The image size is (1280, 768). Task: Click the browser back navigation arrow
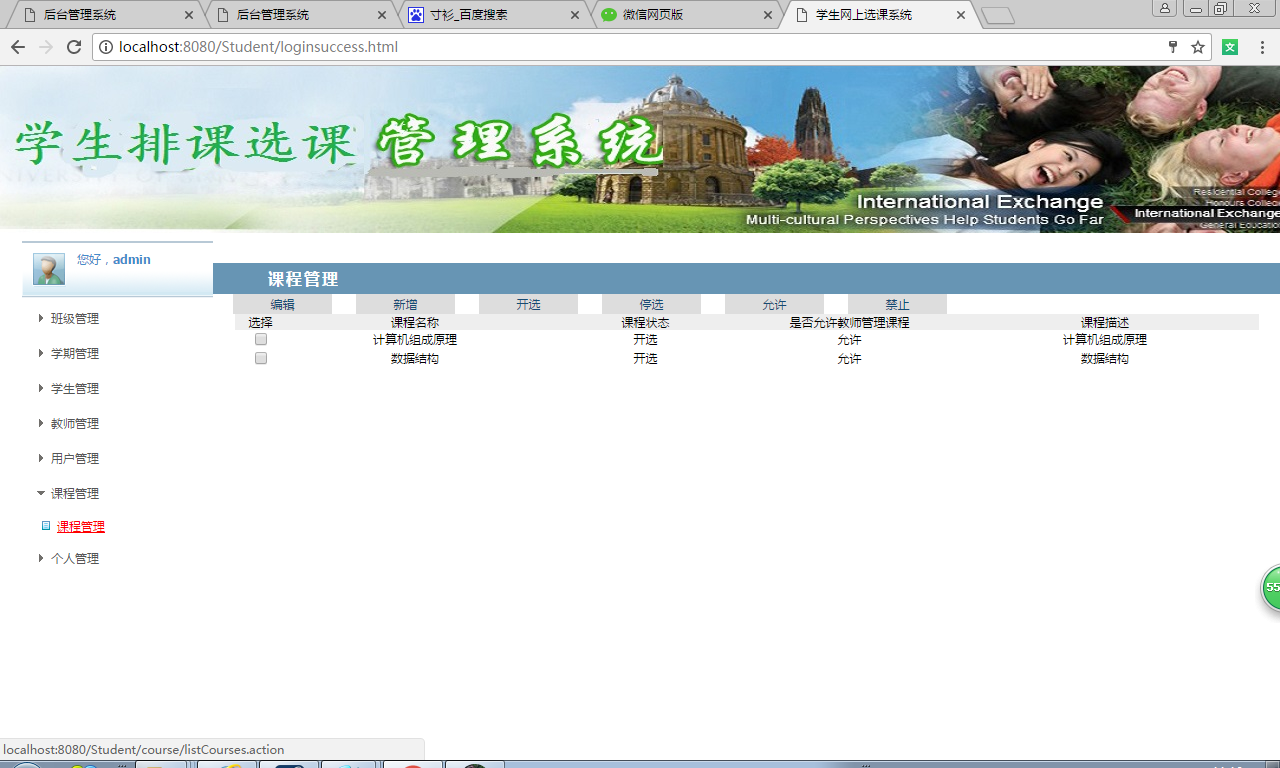pos(17,46)
